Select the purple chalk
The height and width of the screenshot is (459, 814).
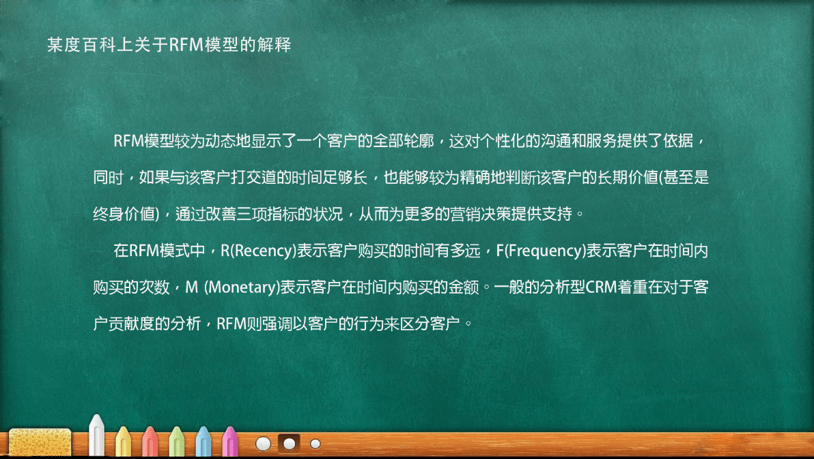pyautogui.click(x=230, y=441)
